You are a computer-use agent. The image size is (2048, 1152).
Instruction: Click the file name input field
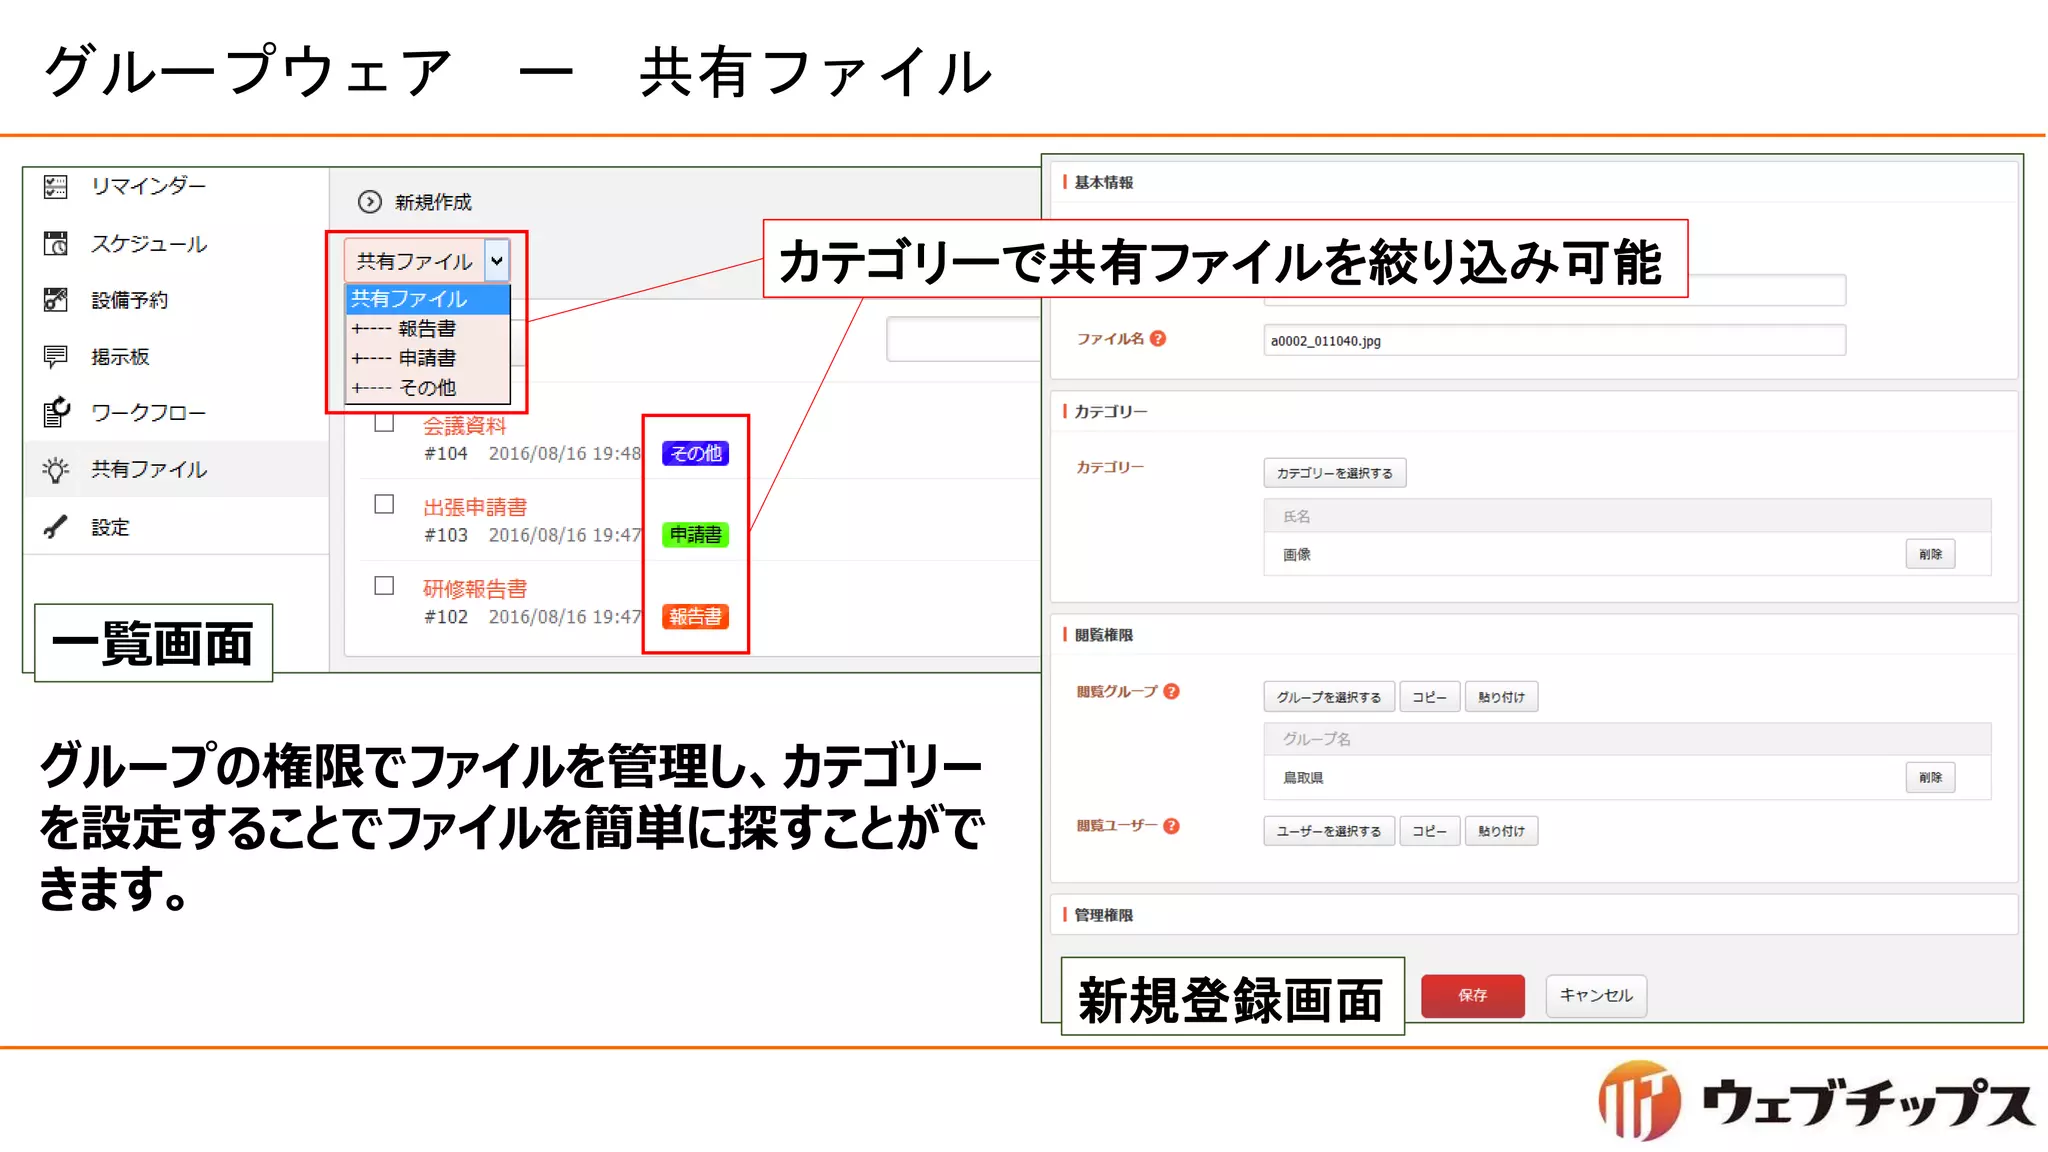(x=1554, y=340)
